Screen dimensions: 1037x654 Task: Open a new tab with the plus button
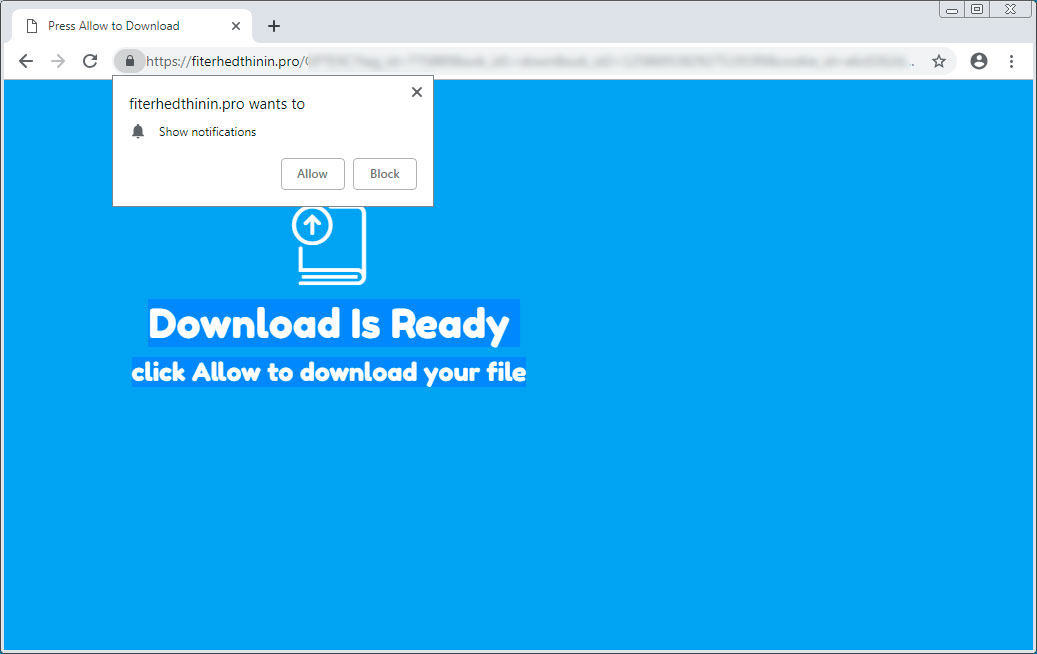(273, 25)
